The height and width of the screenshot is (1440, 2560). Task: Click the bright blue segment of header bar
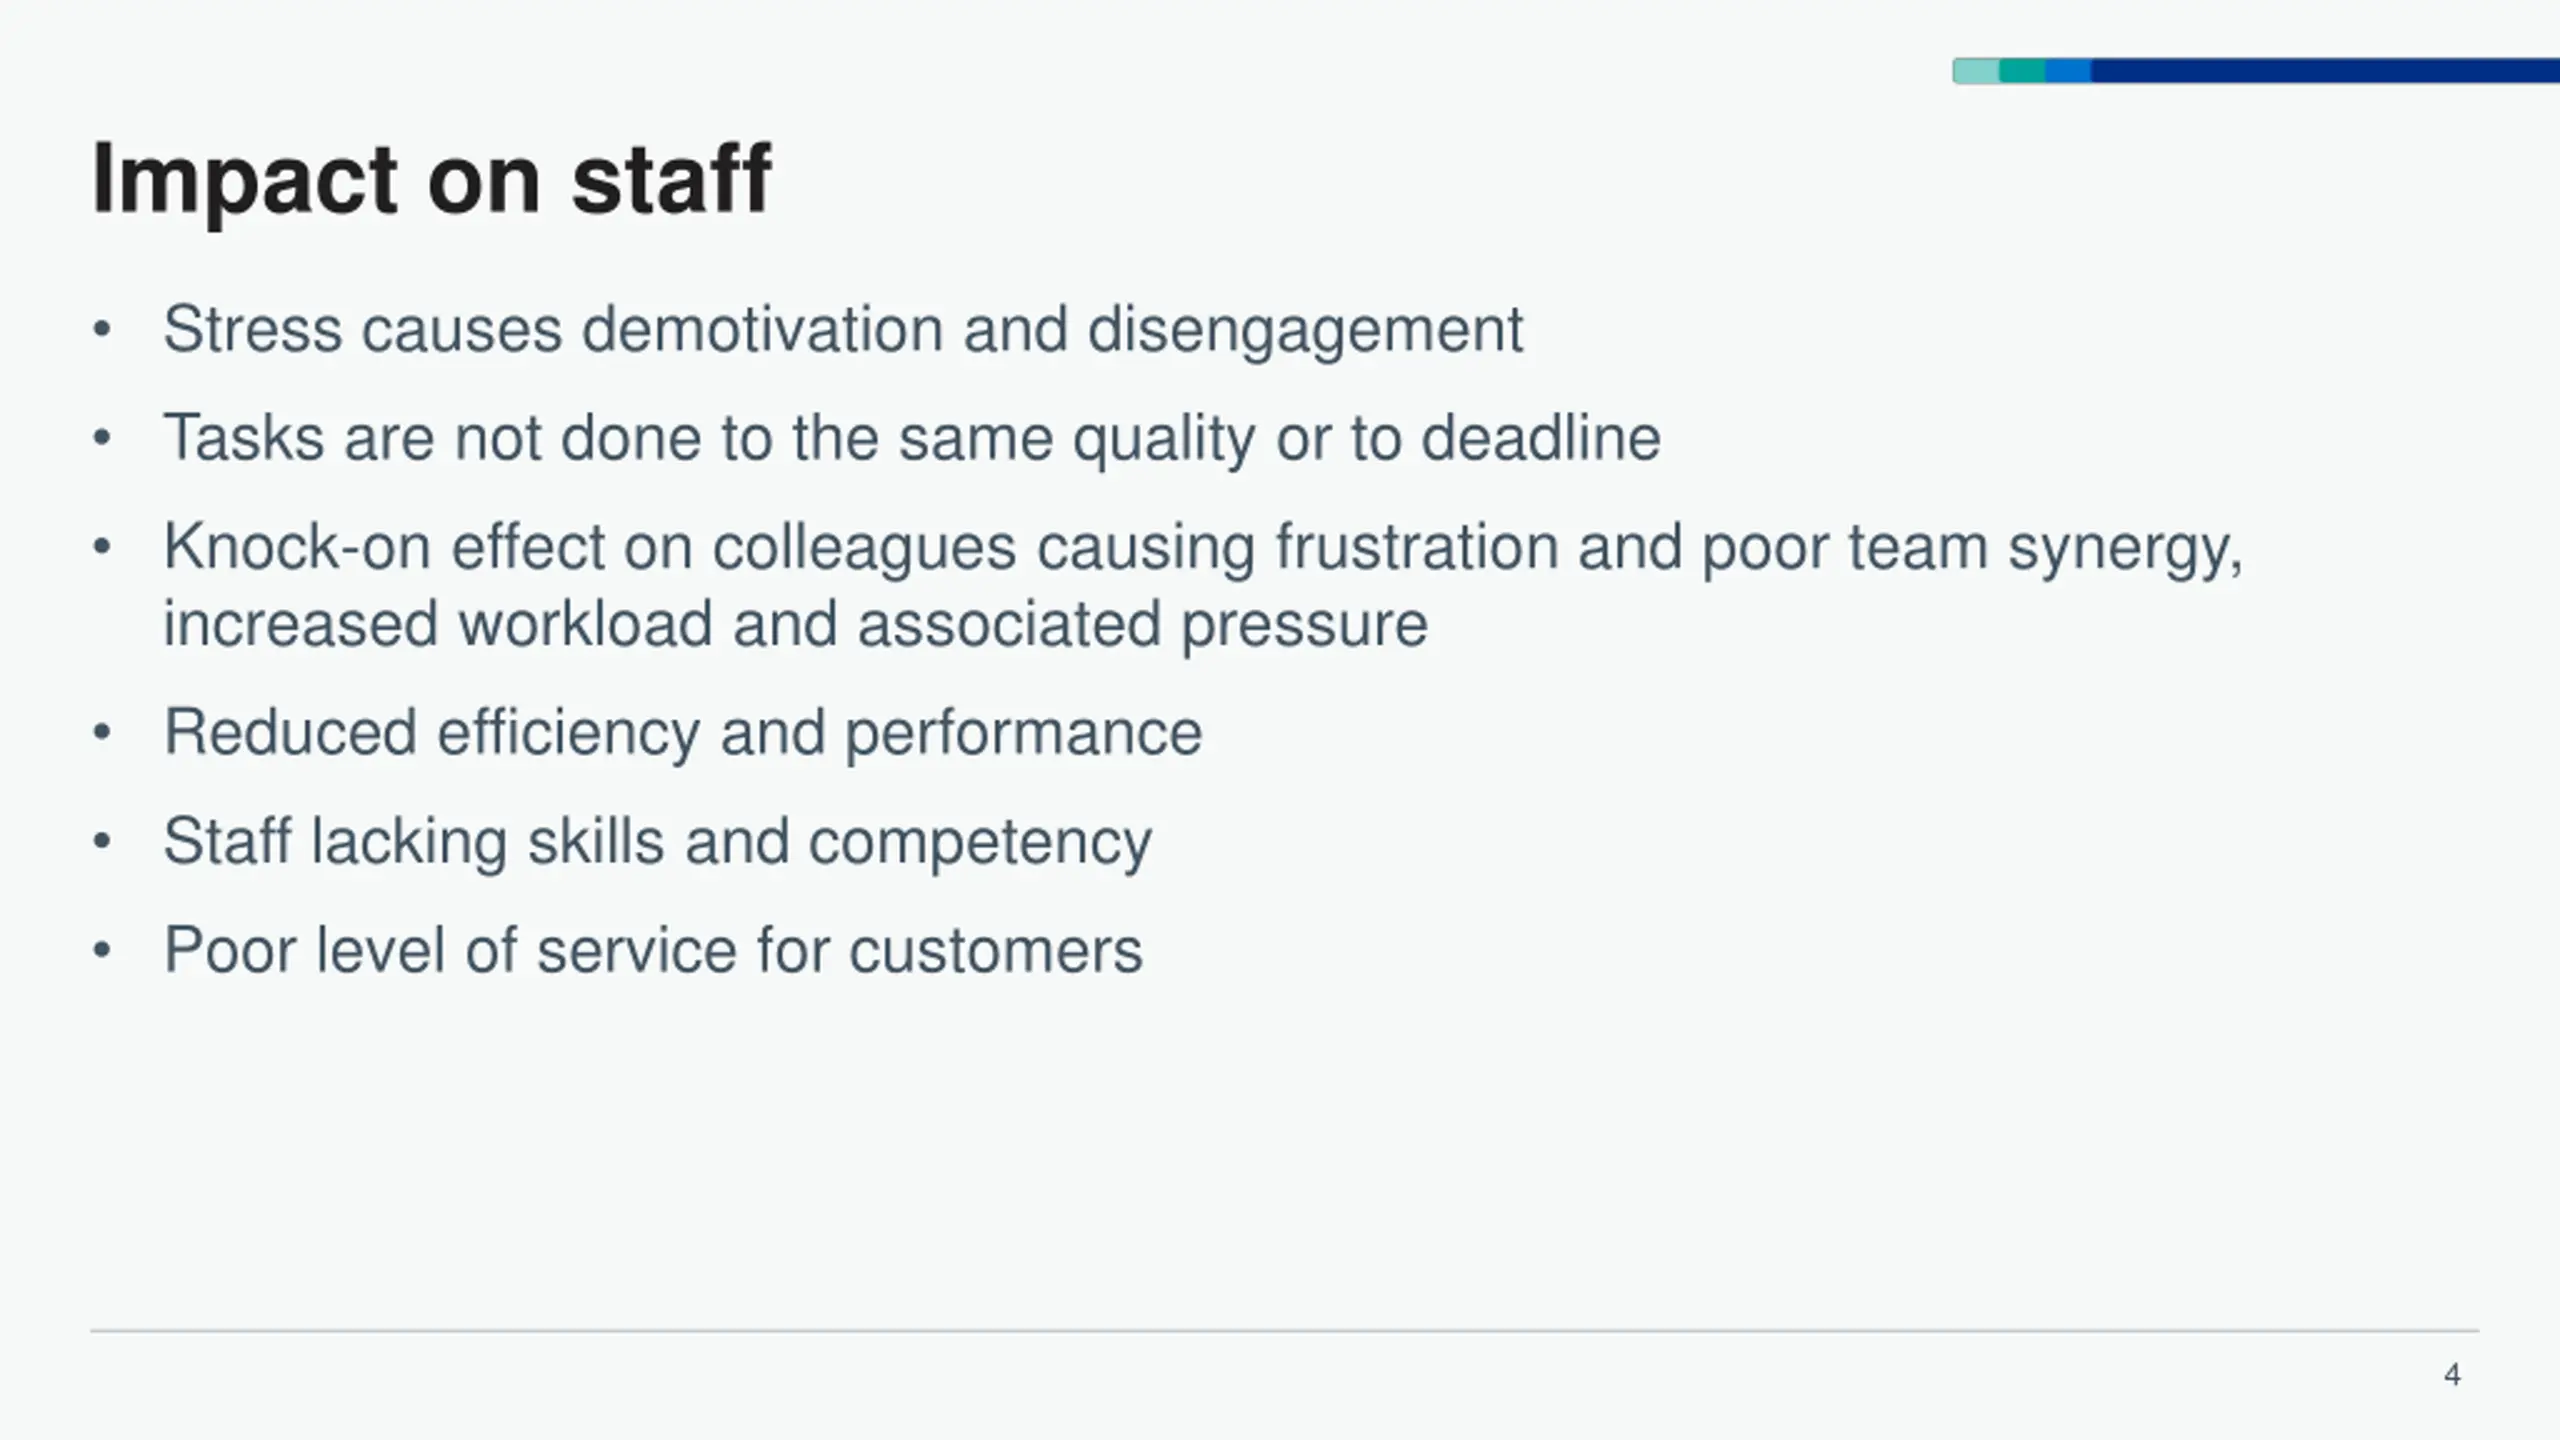tap(2068, 71)
